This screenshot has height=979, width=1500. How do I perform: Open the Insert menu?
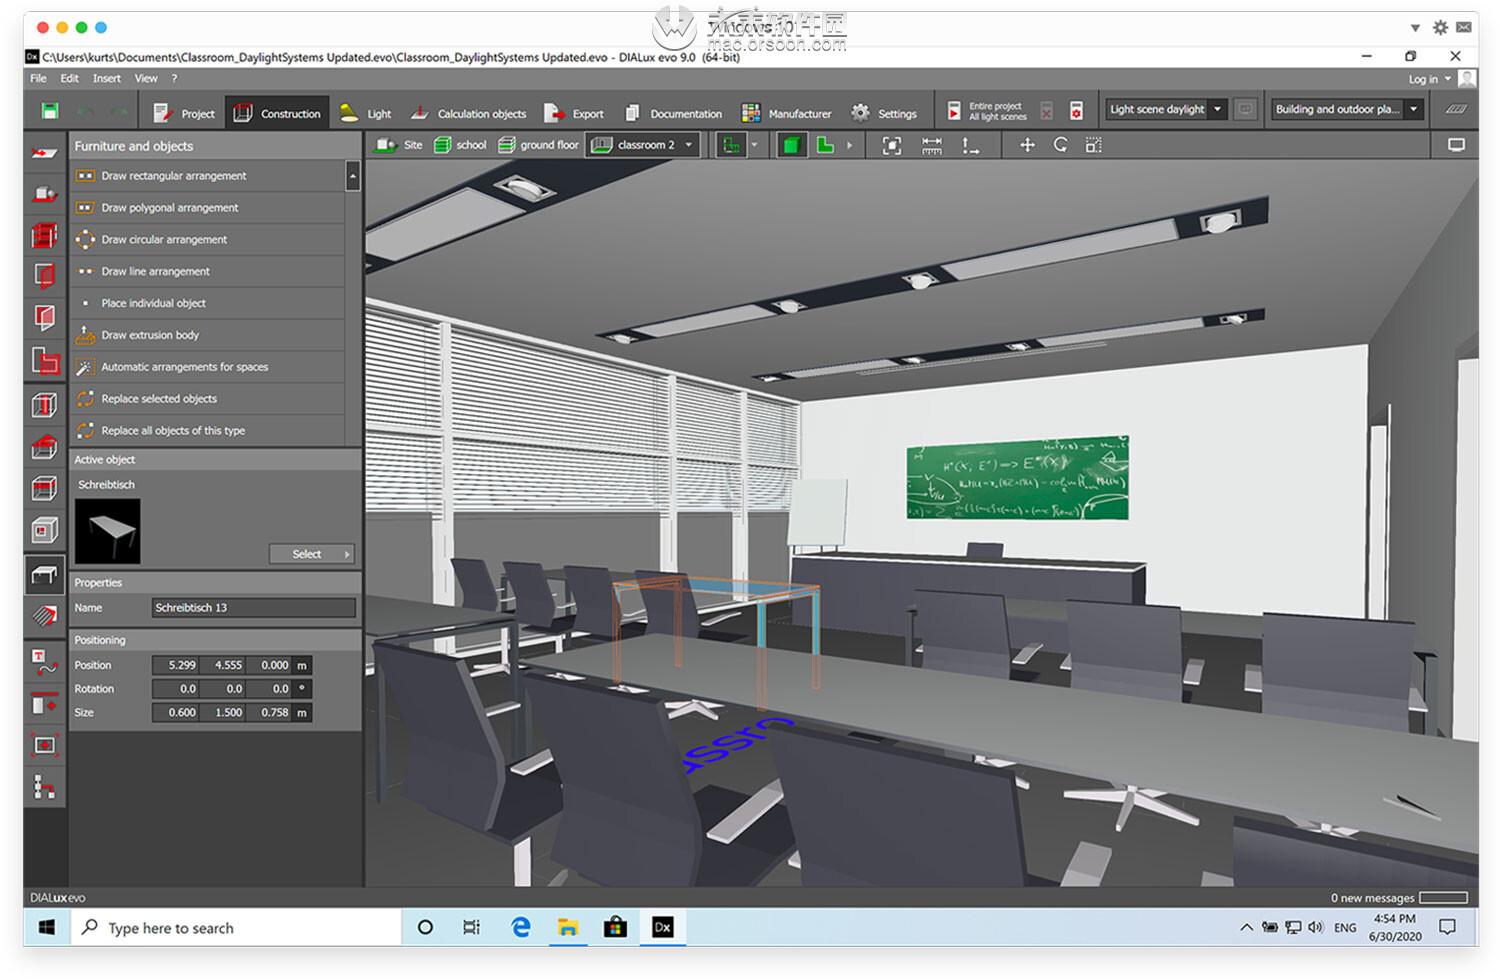[x=106, y=78]
